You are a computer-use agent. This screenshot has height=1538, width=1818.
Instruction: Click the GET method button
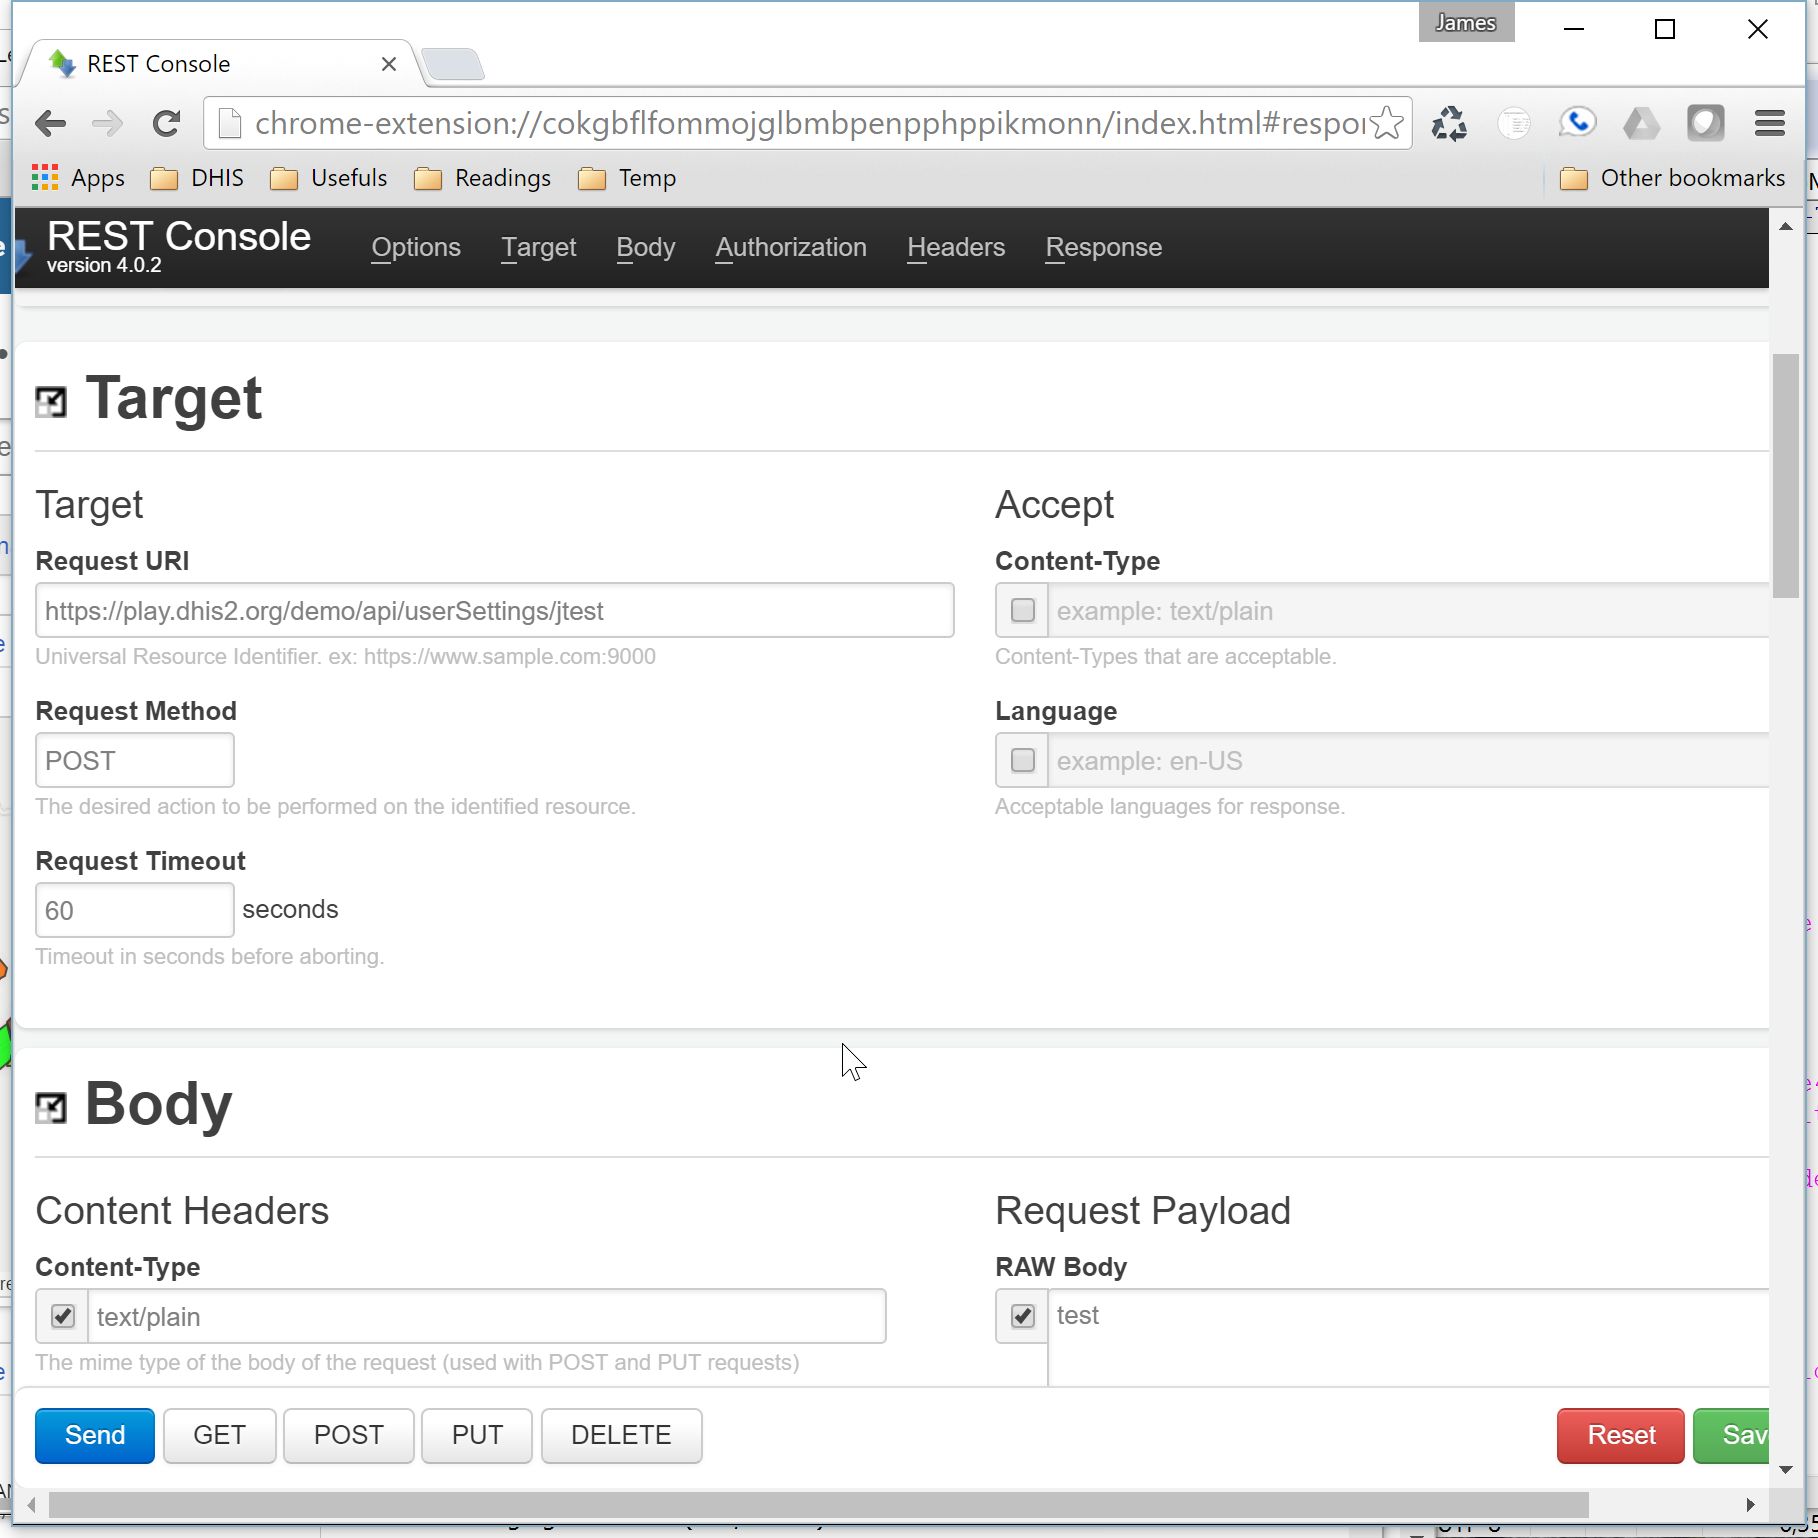pos(220,1435)
